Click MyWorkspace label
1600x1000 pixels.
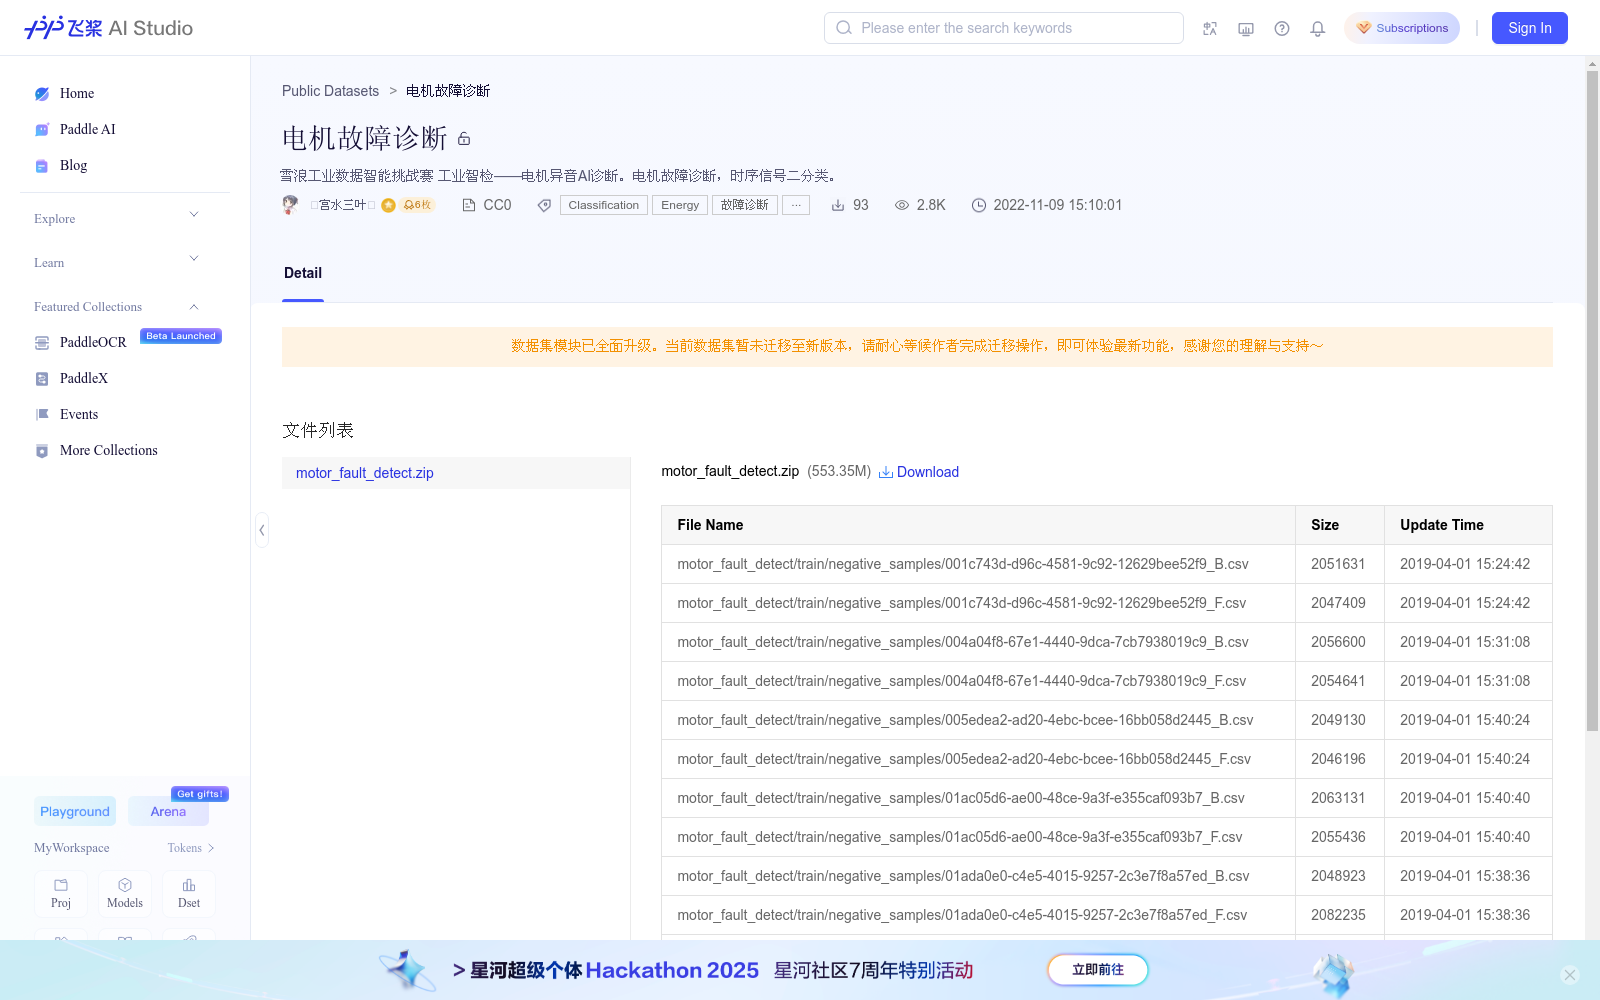click(x=72, y=848)
